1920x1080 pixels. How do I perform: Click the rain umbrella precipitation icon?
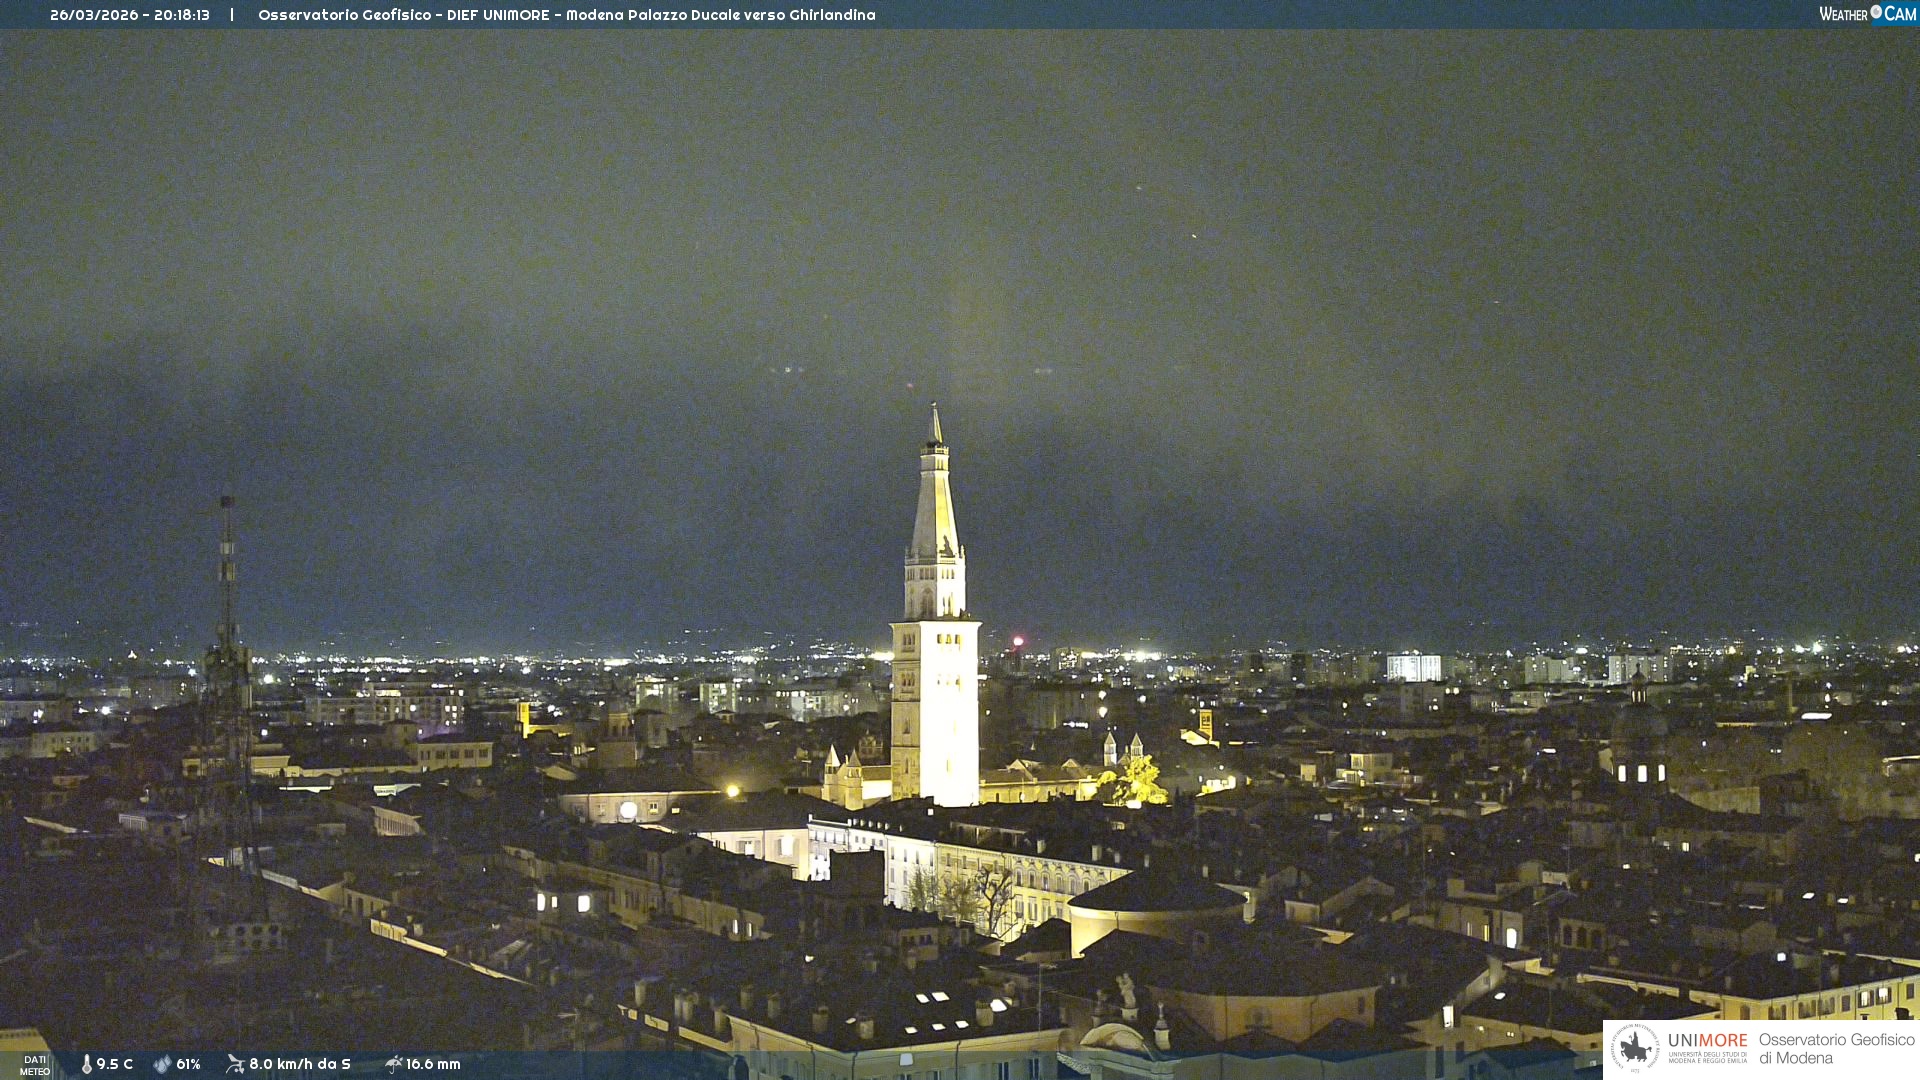pos(393,1064)
